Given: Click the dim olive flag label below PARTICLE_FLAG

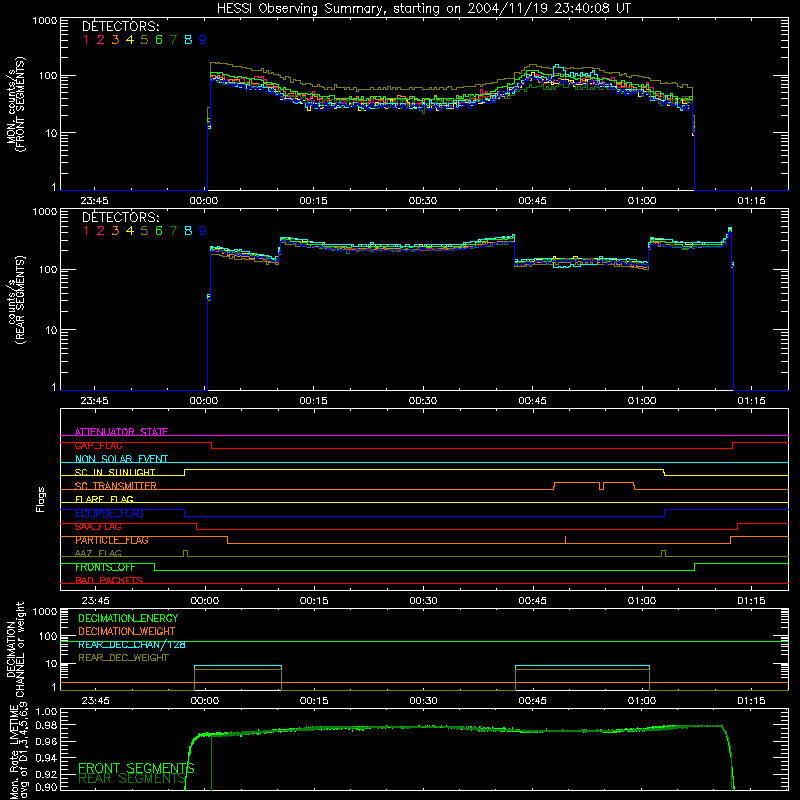Looking at the screenshot, I should coord(98,554).
